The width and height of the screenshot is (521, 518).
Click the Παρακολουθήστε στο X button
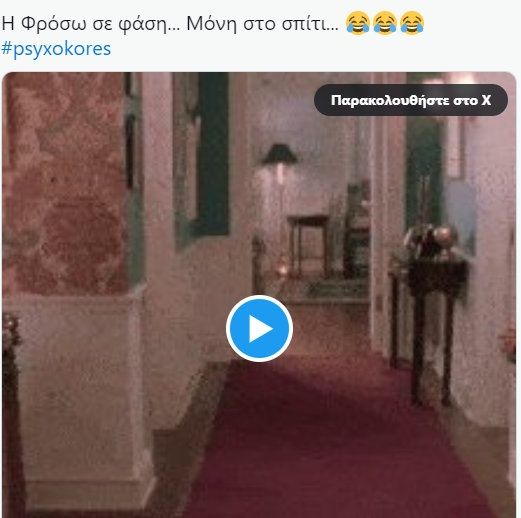(411, 100)
